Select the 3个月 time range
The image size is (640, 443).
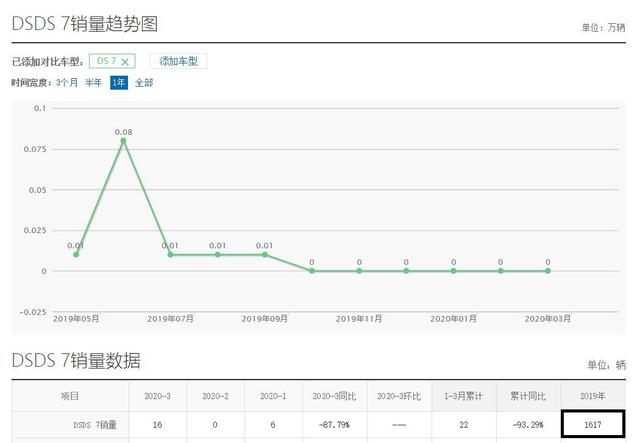[67, 82]
